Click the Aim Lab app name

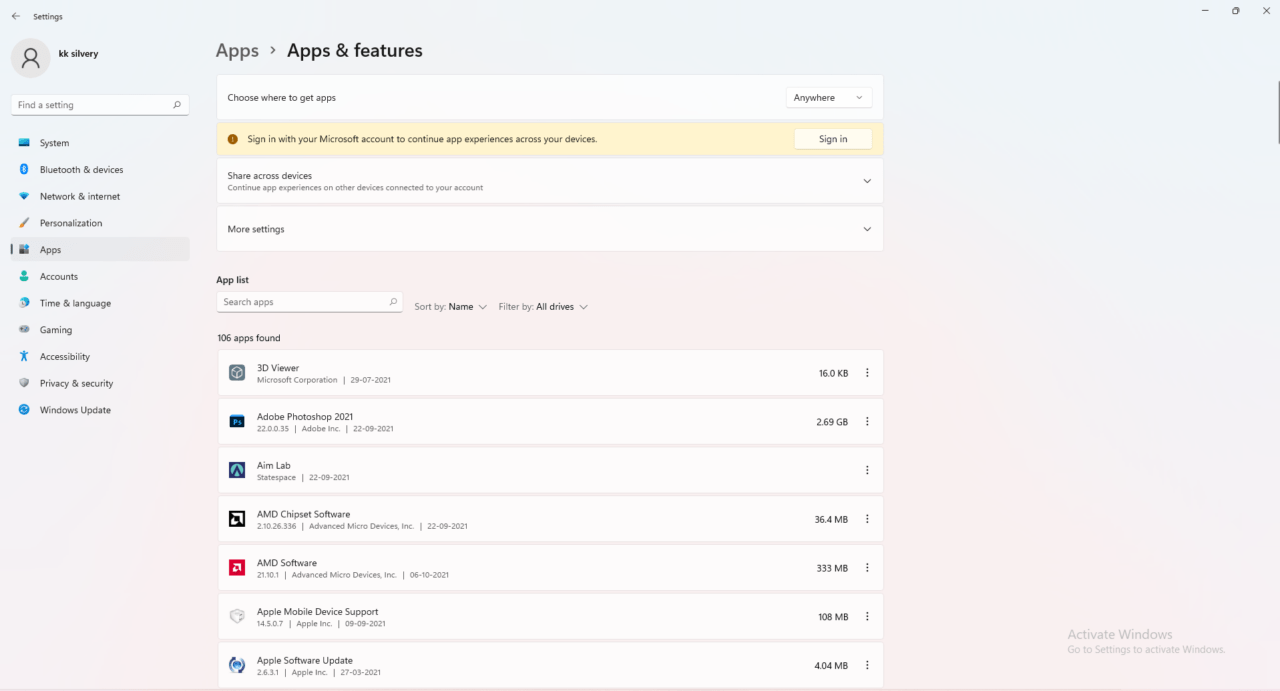coord(274,466)
